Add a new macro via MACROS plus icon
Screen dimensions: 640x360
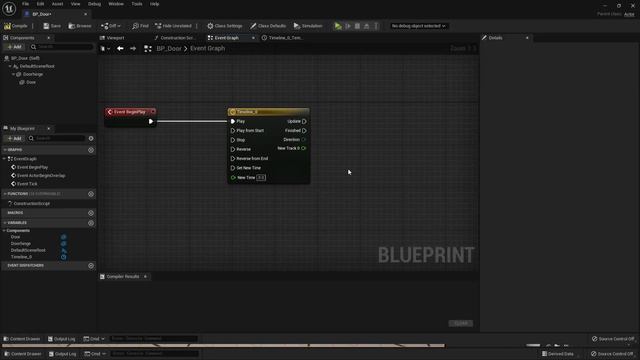pyautogui.click(x=91, y=213)
